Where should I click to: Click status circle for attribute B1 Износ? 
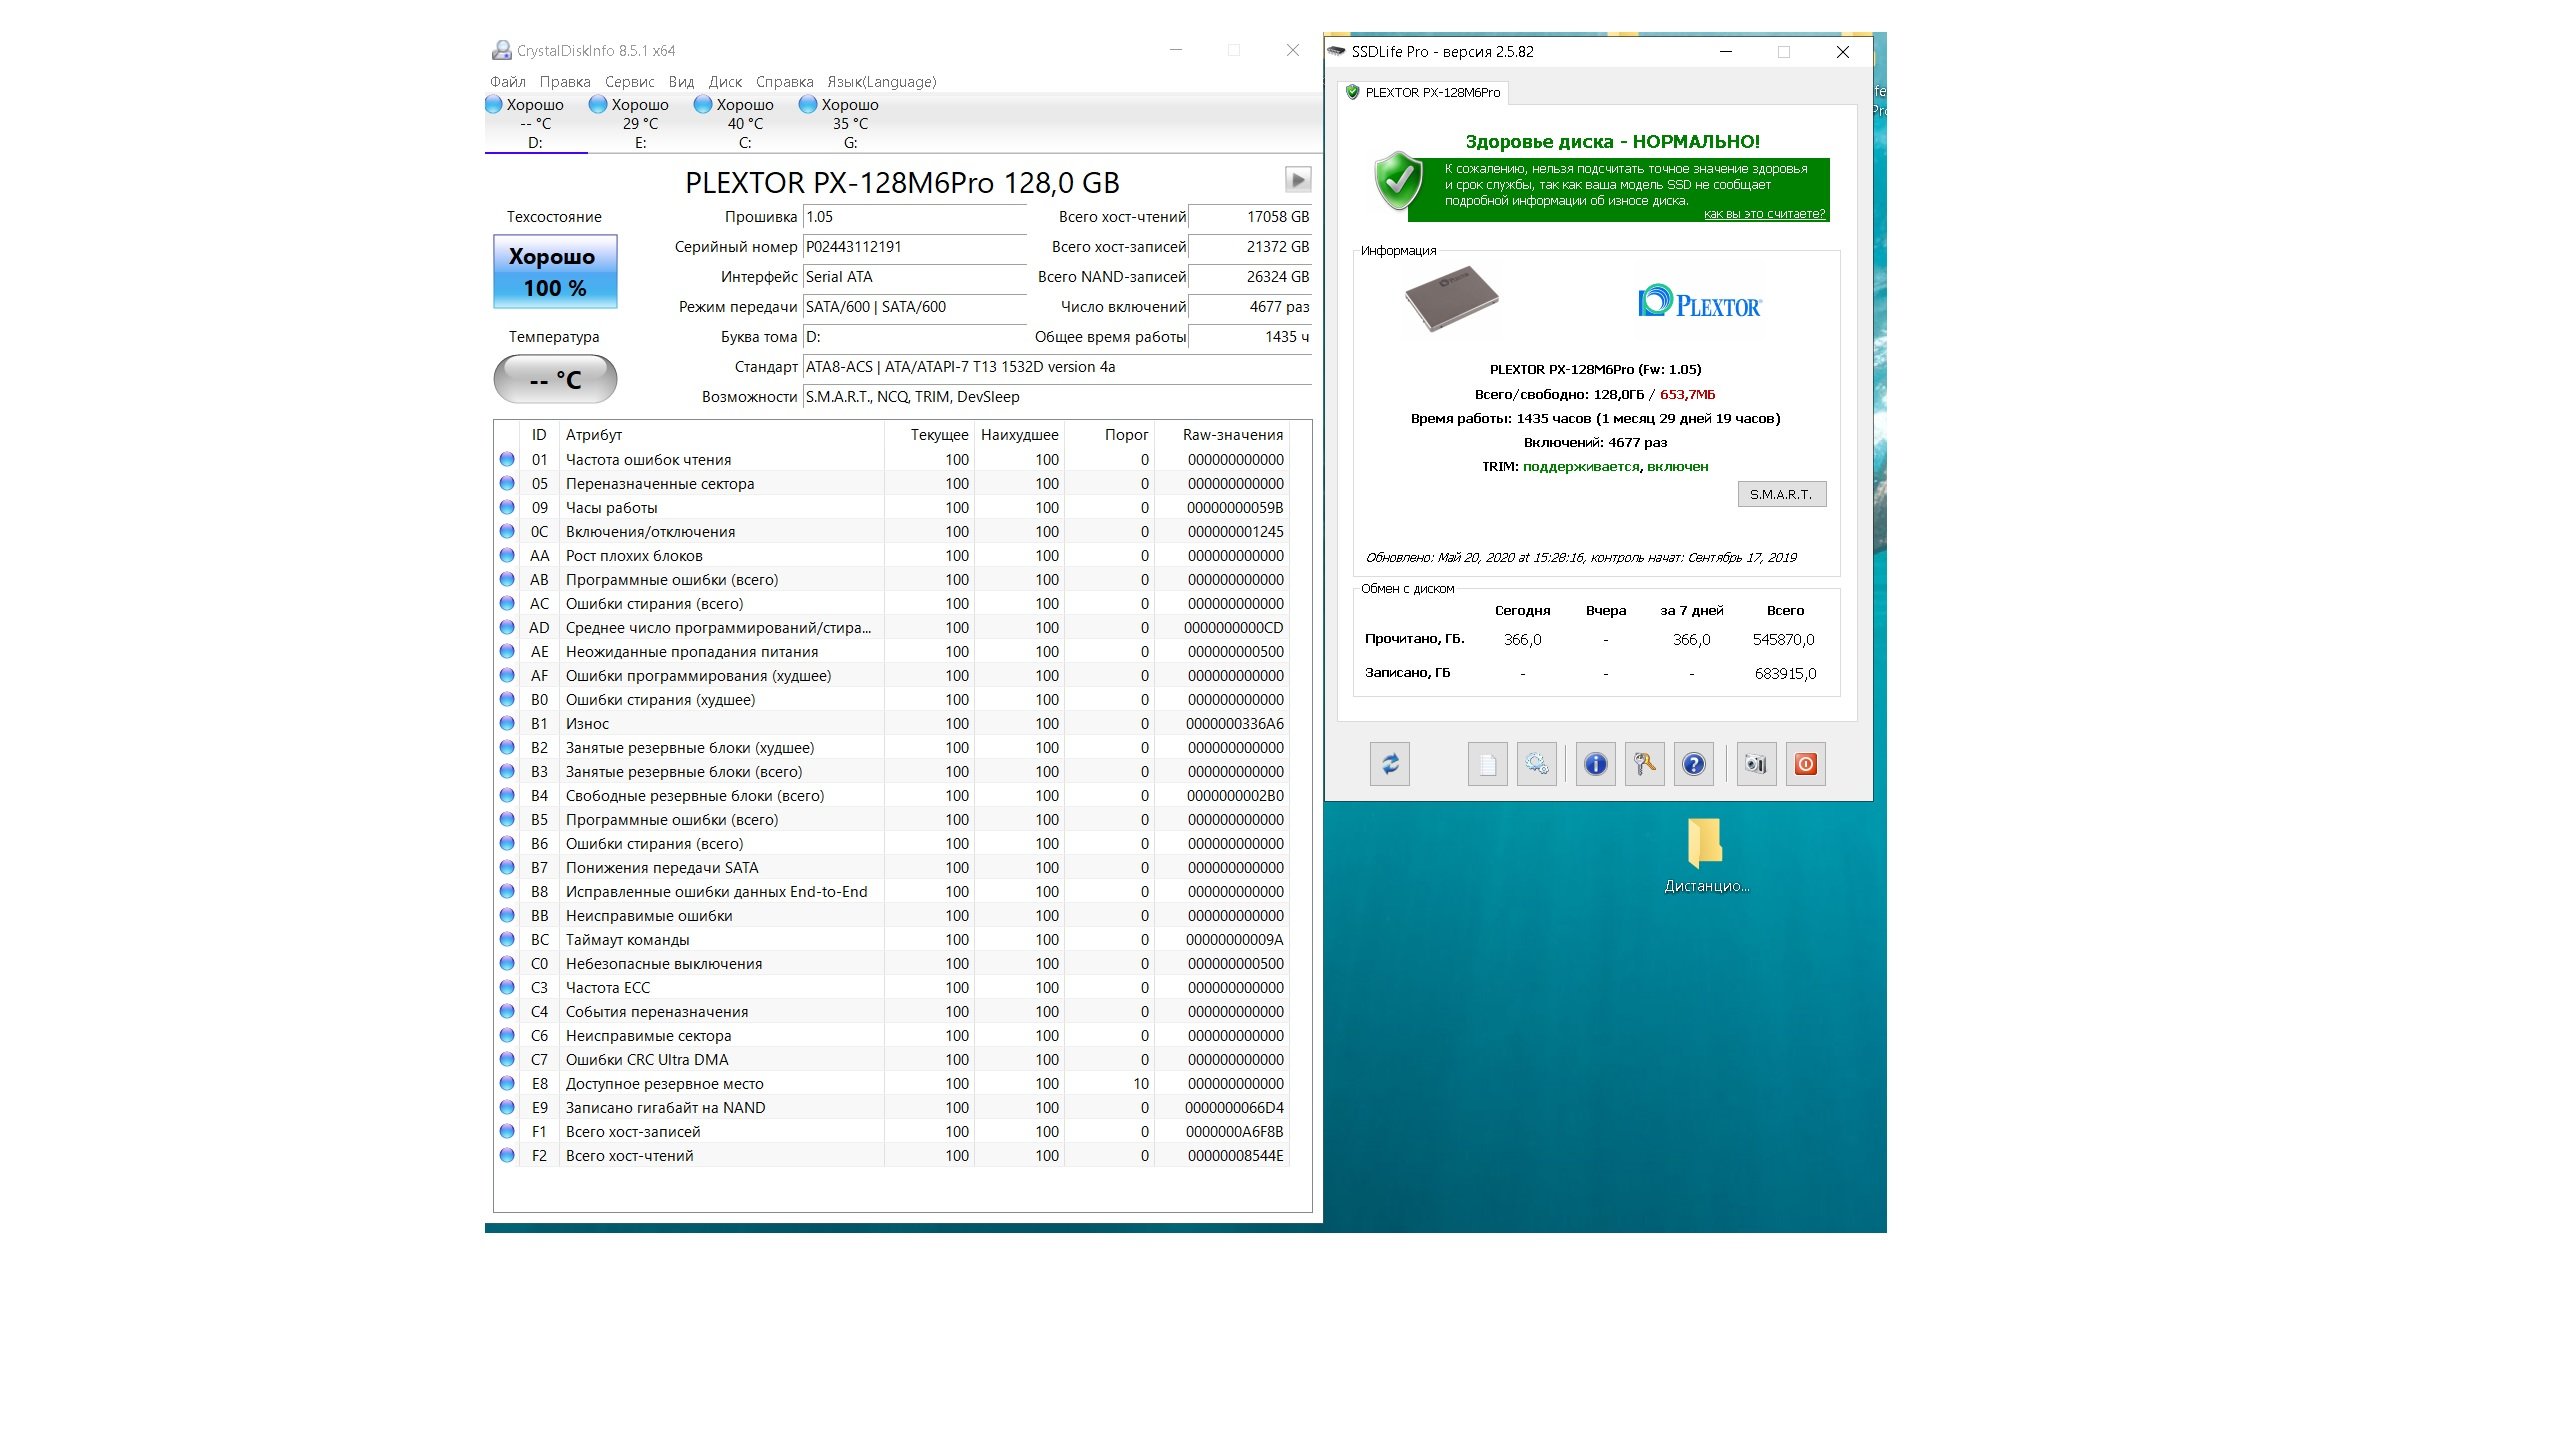coord(507,723)
